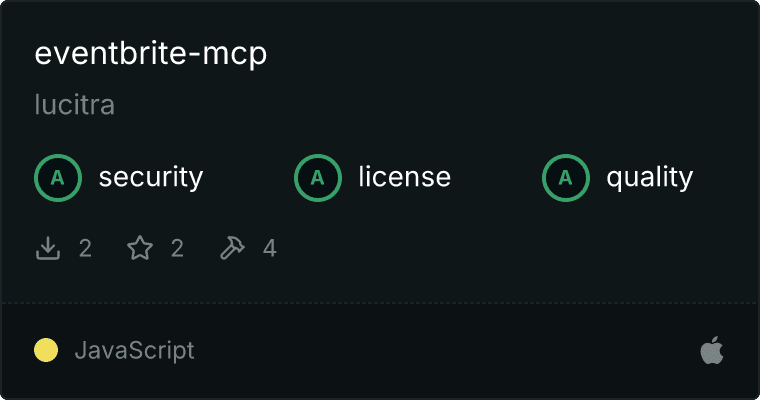Click the Apple platform logo
The image size is (760, 400).
(712, 350)
